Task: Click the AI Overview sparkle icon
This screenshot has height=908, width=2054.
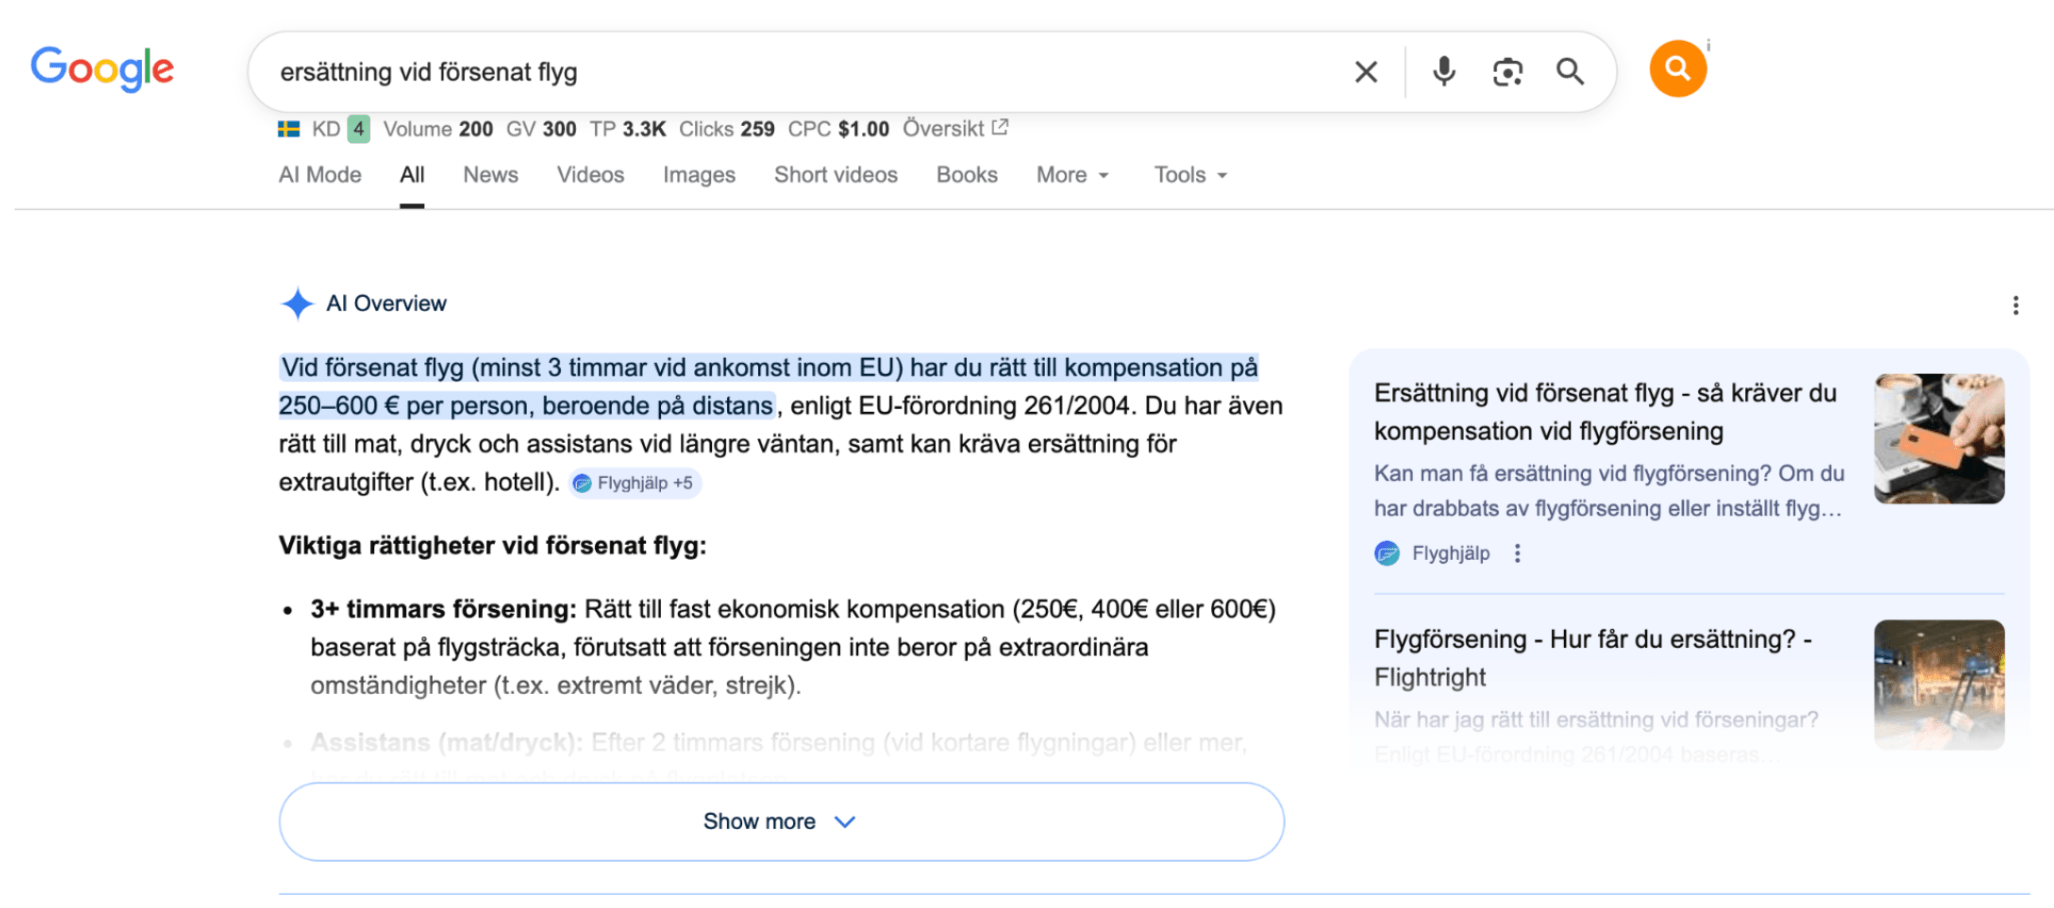Action: click(297, 303)
